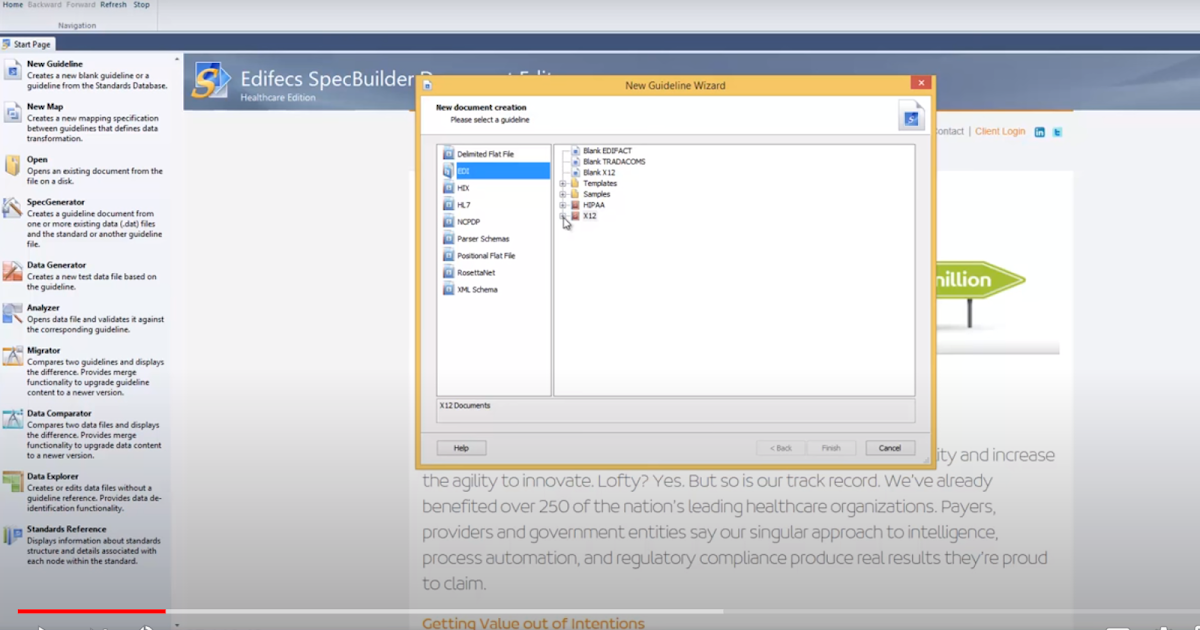
Task: Launch the SpecGenerator tool
Action: [x=14, y=203]
